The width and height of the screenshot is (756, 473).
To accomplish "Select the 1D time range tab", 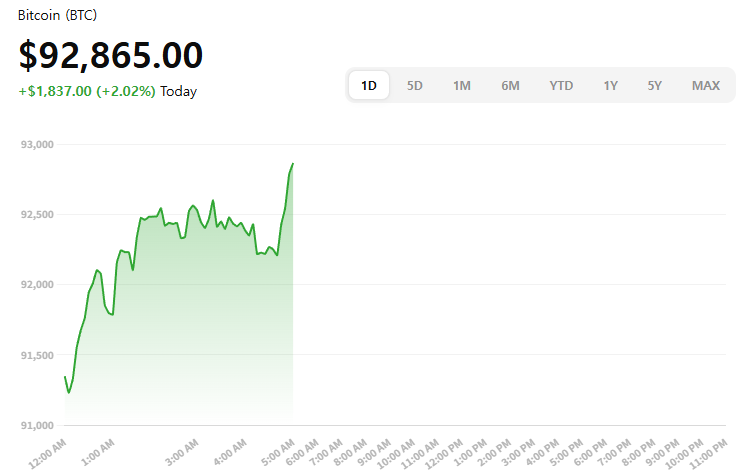I will [x=369, y=86].
